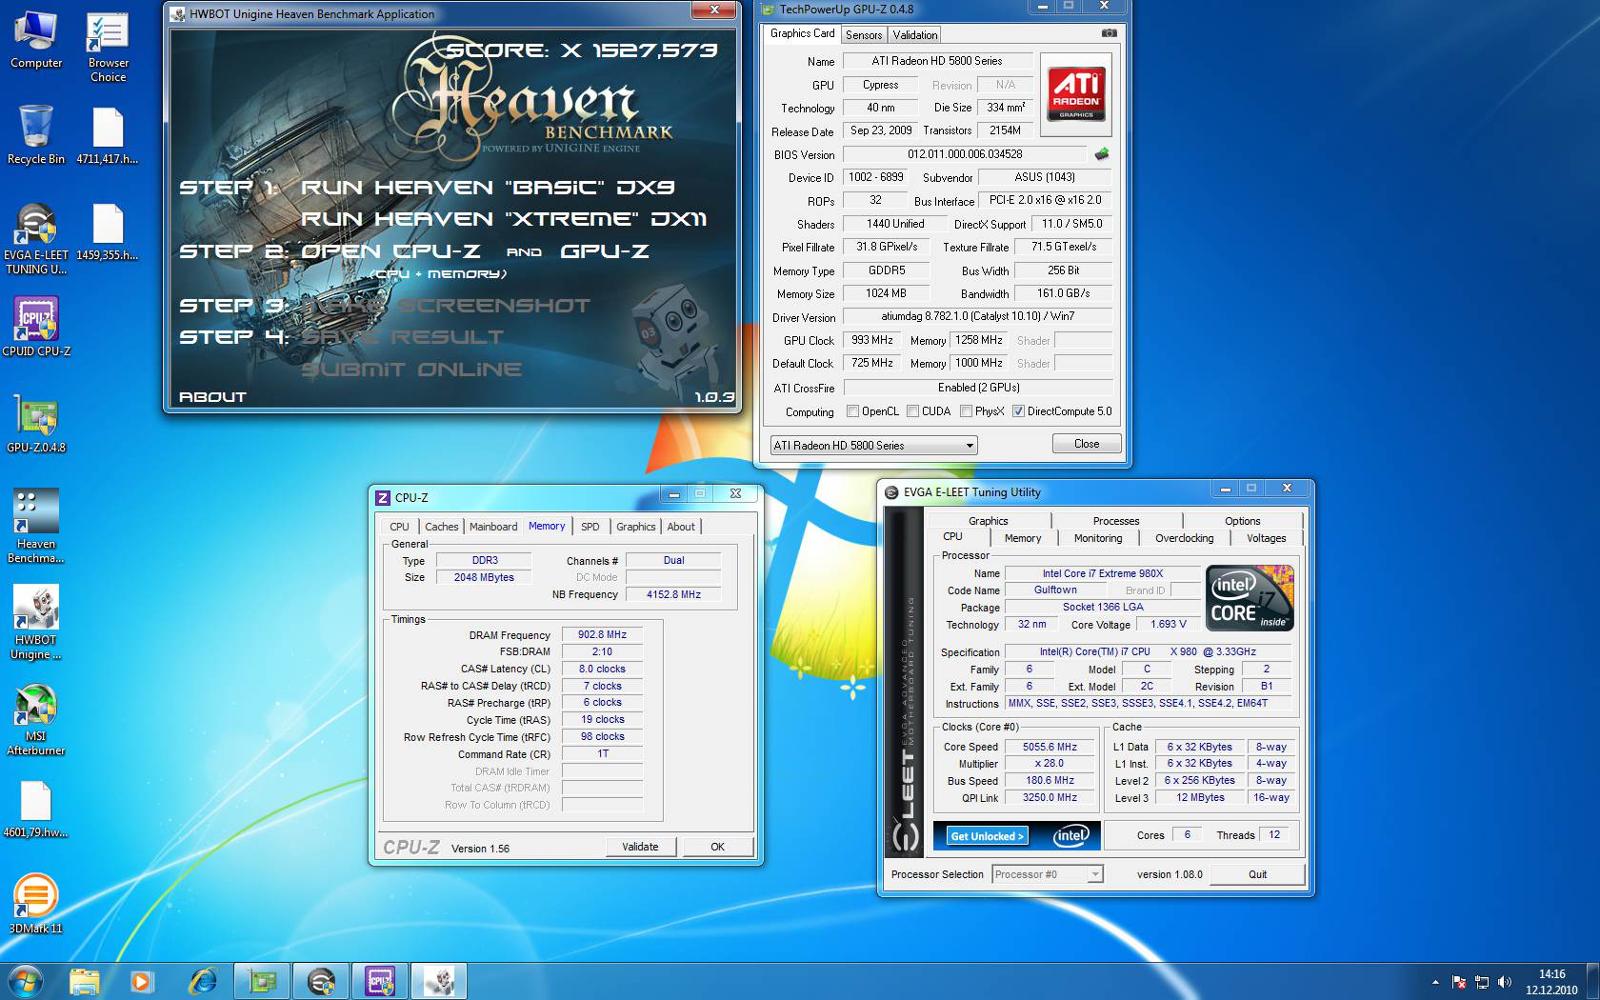Switch to CPU-Z taskbar button

click(380, 981)
